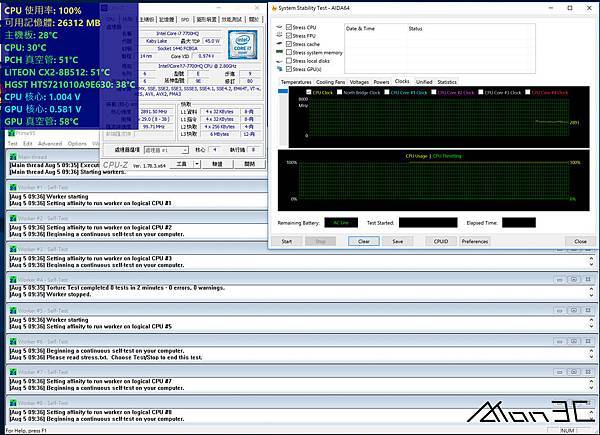Screen dimensions: 600x435
Task: Open the Statistics tab
Action: [447, 82]
